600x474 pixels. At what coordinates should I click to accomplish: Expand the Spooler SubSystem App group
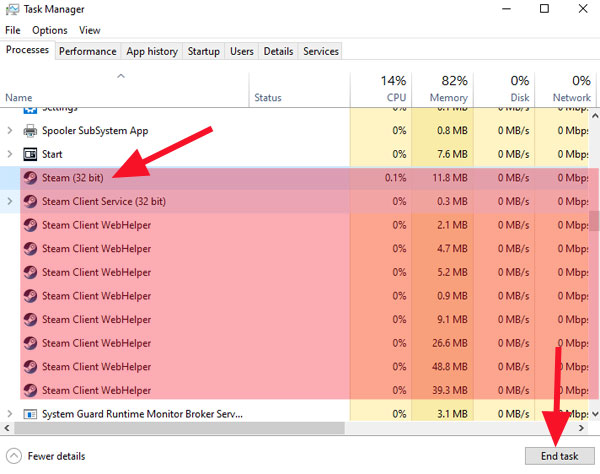(10, 131)
